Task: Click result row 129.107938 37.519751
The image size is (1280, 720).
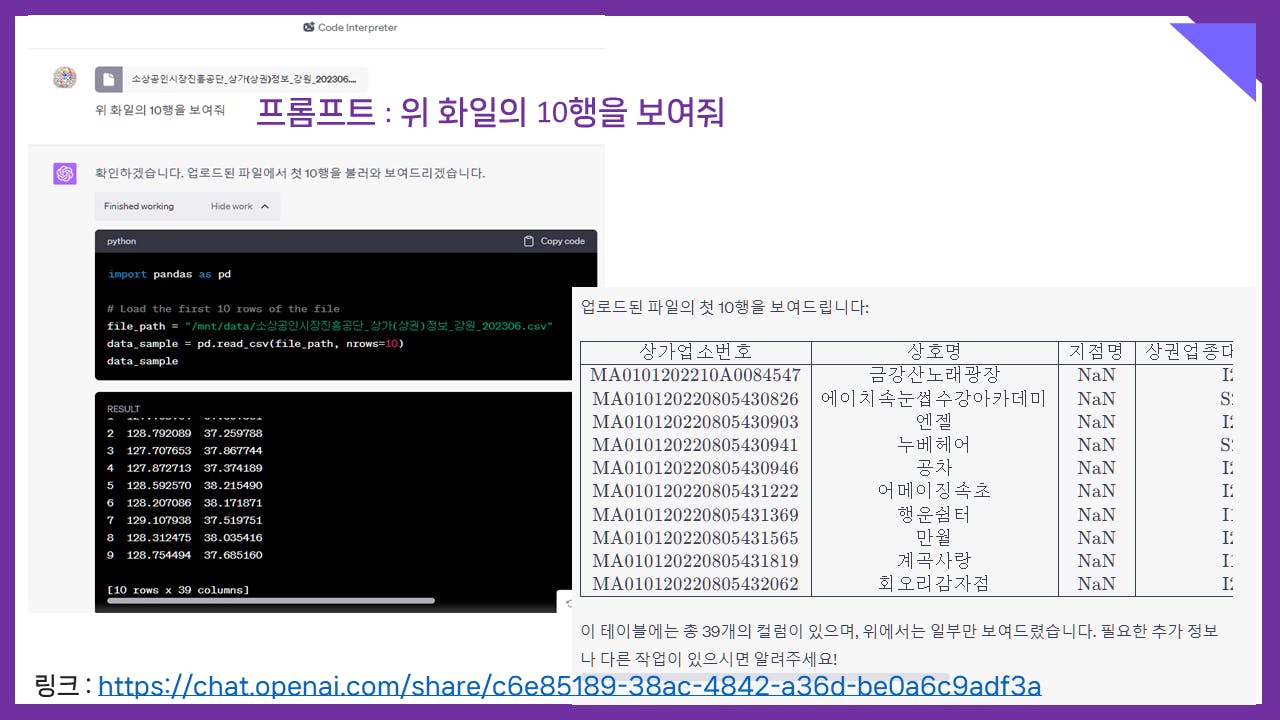Action: click(184, 521)
